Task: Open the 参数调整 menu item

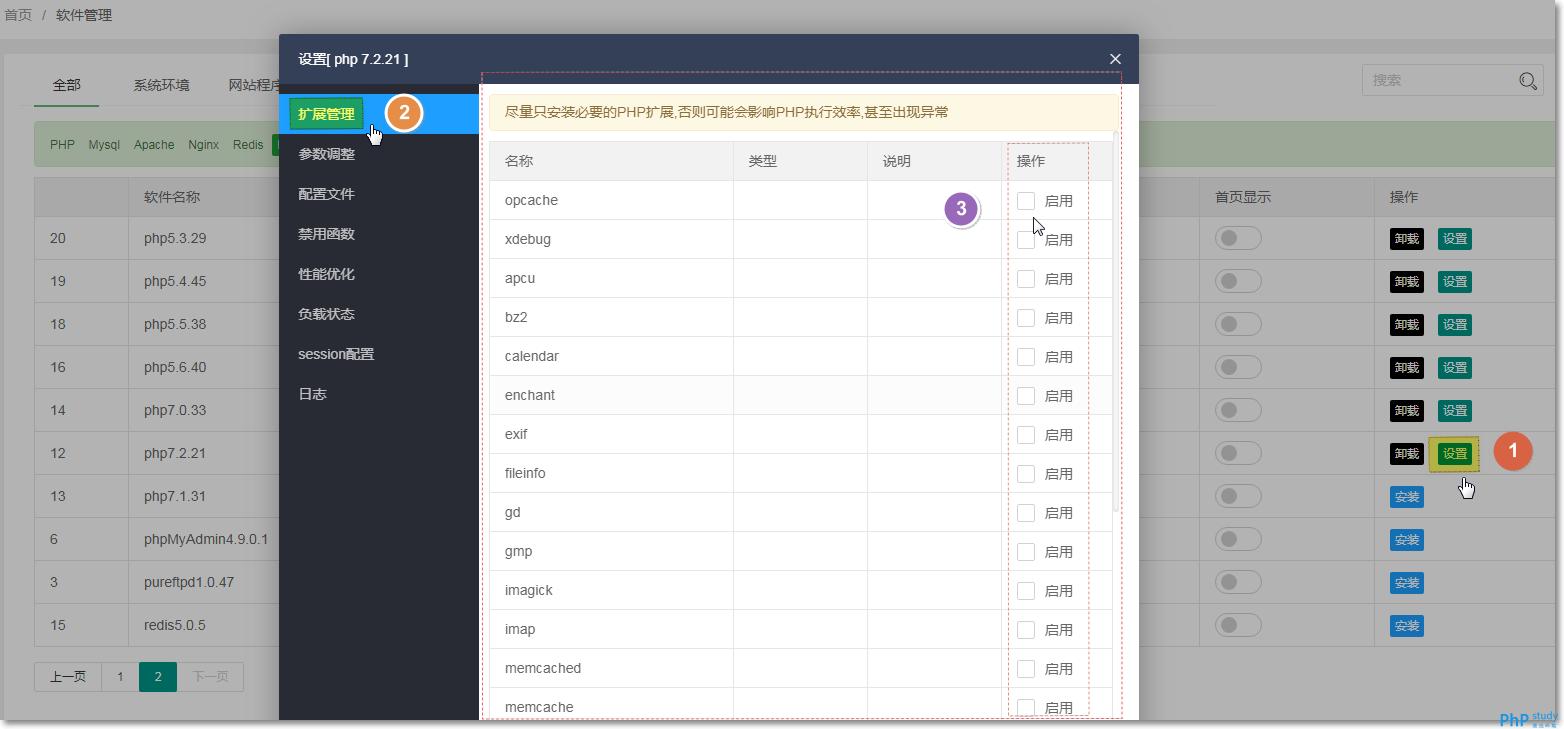Action: pos(379,154)
